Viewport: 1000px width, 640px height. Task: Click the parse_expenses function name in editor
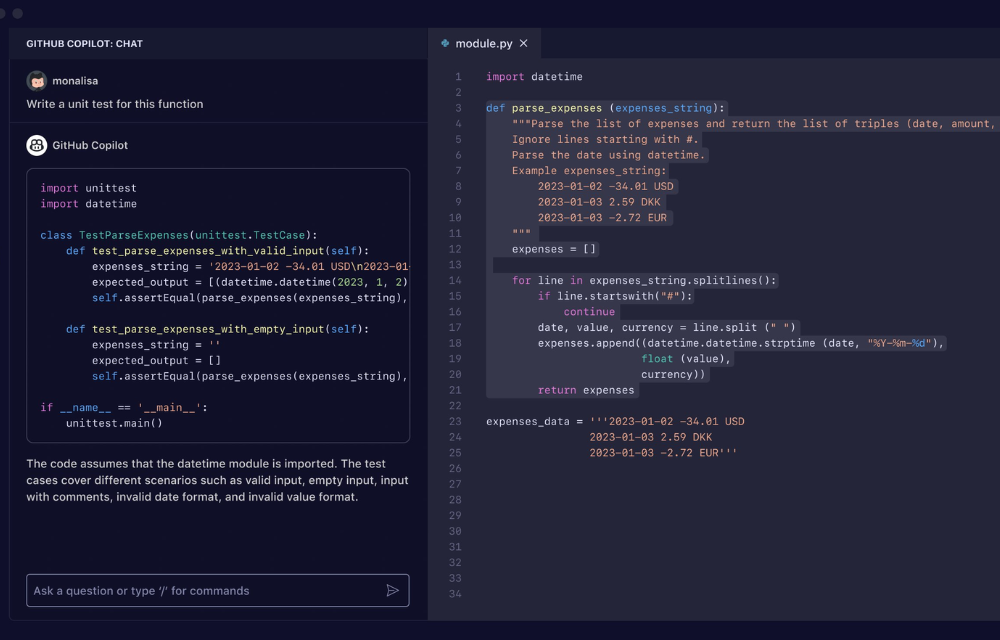click(x=557, y=108)
